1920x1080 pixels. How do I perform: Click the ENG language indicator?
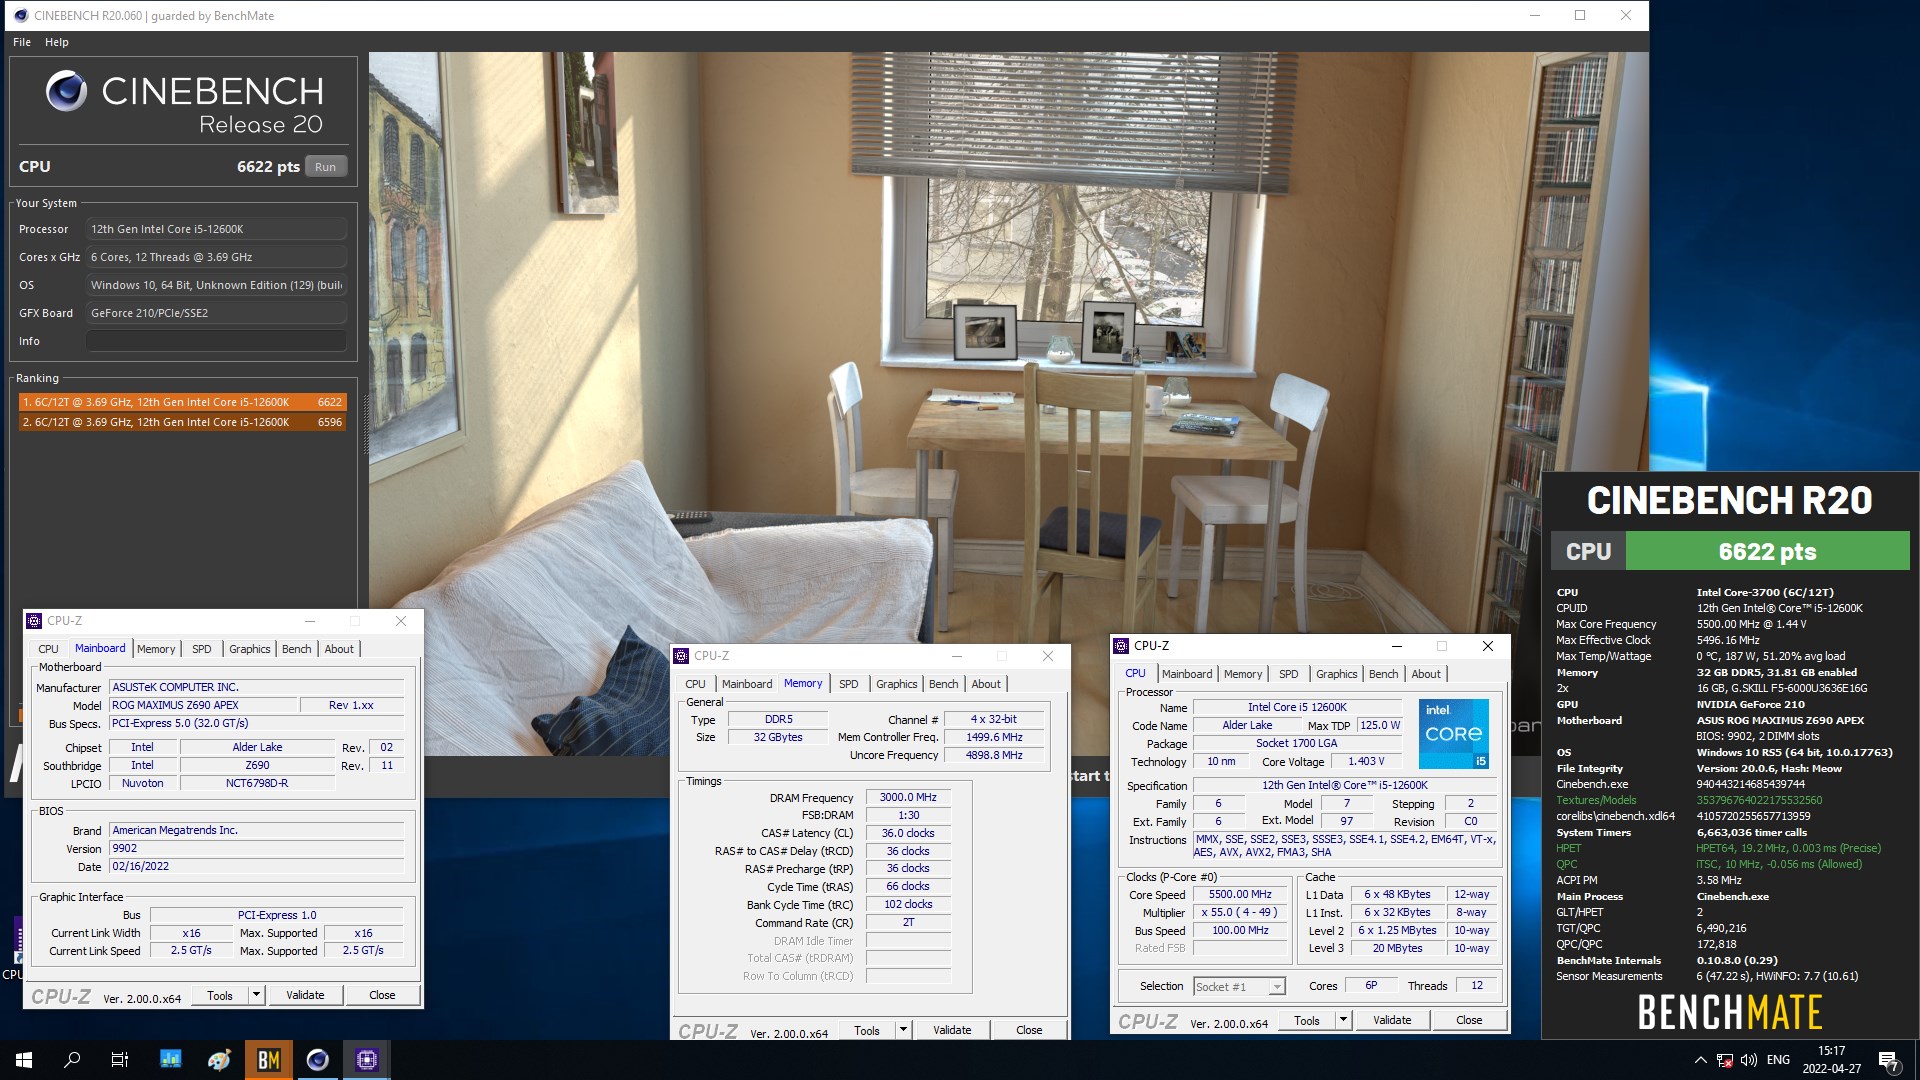pyautogui.click(x=1778, y=1060)
